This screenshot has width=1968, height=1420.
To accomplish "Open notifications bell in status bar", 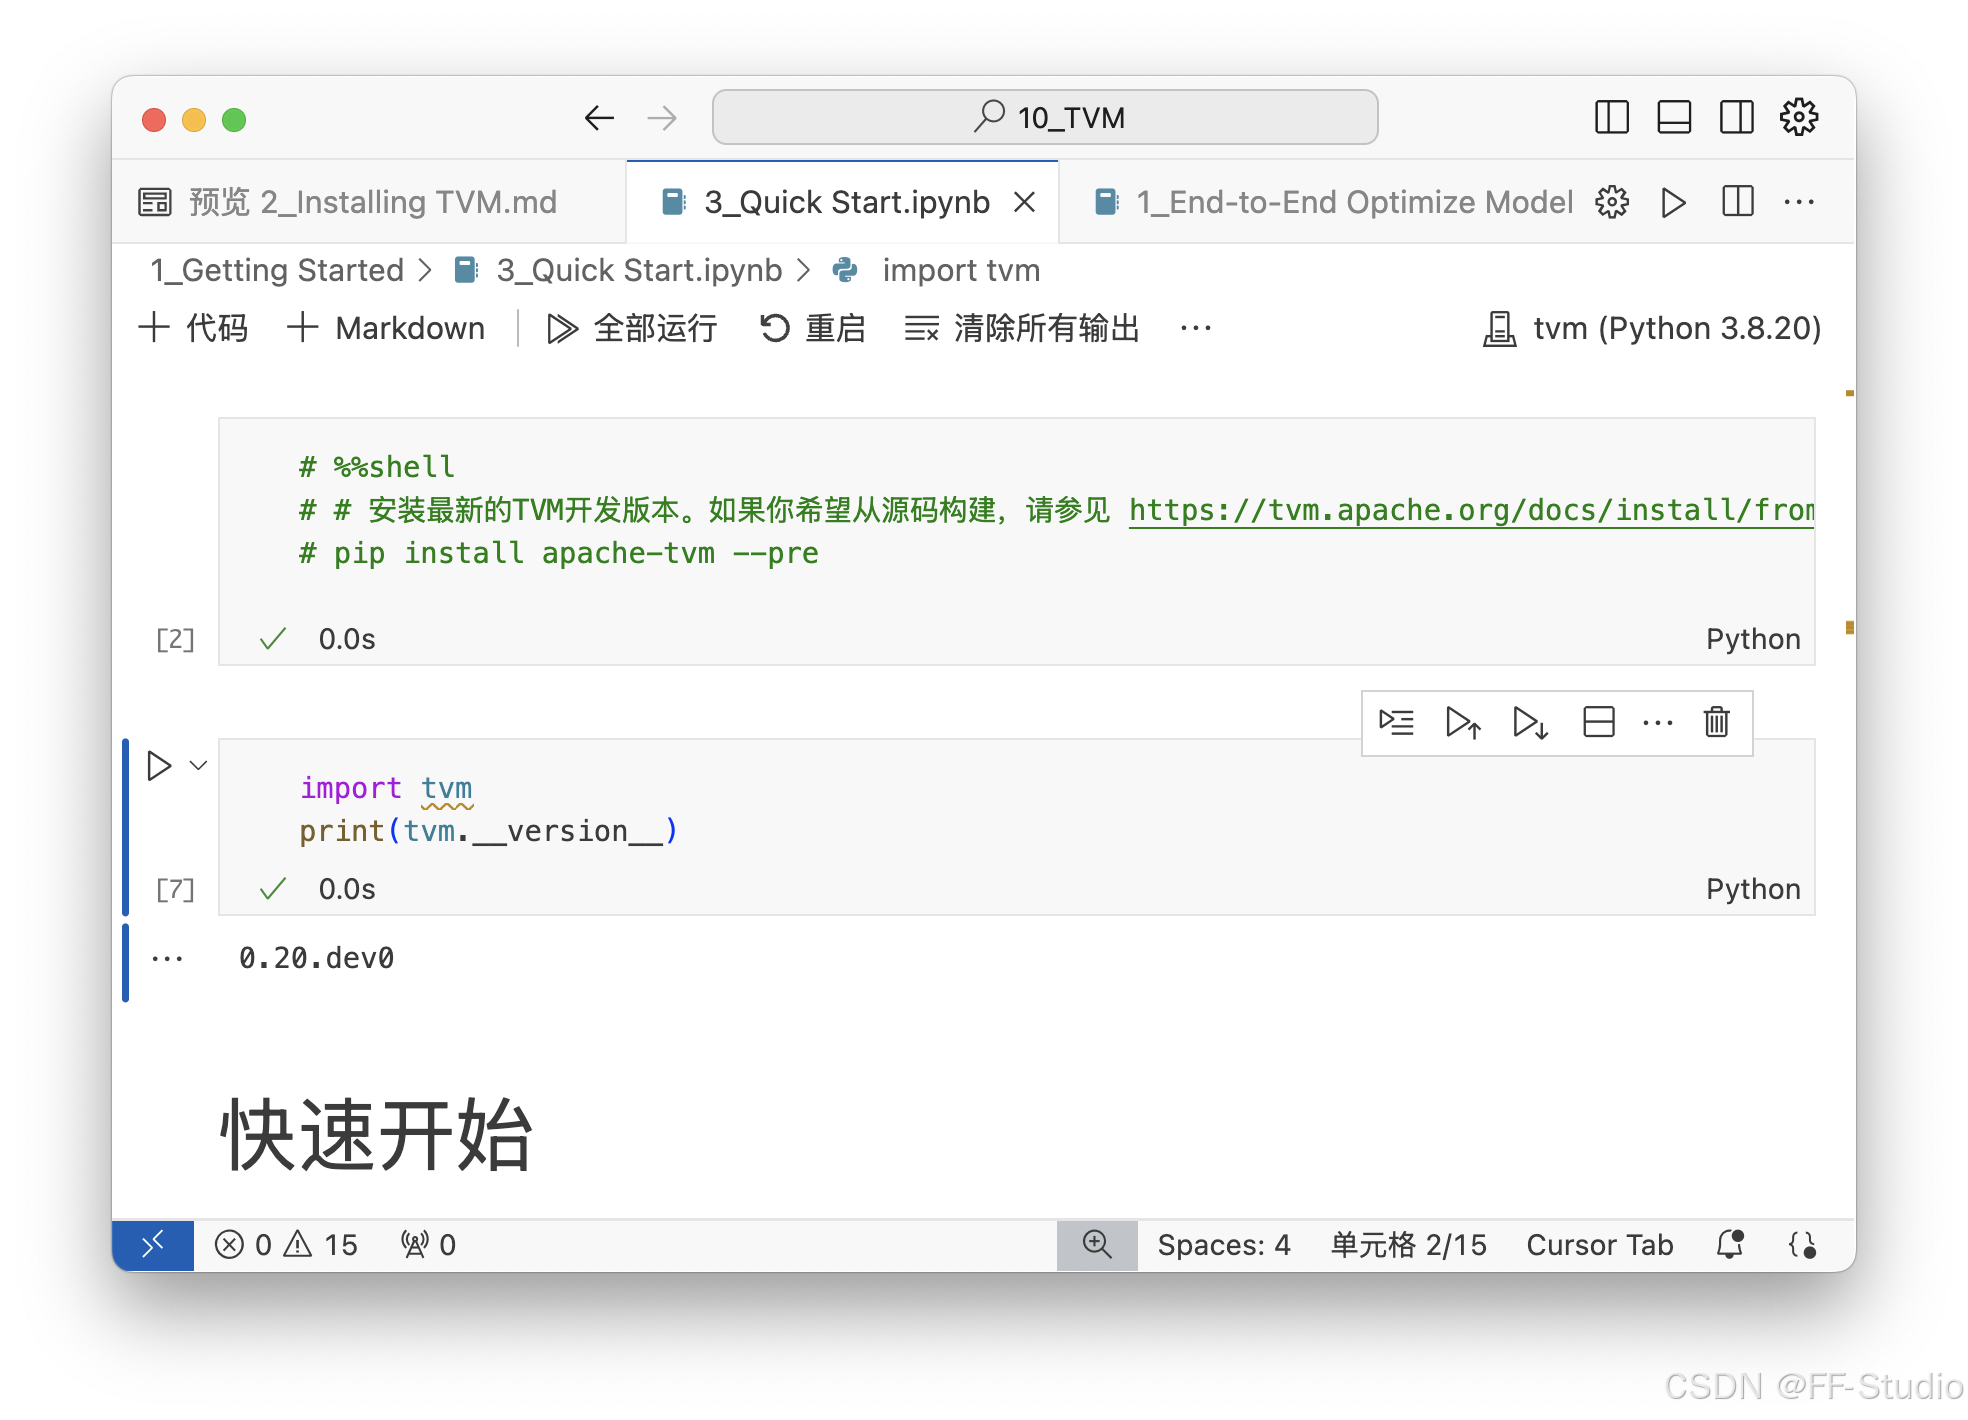I will (x=1730, y=1245).
